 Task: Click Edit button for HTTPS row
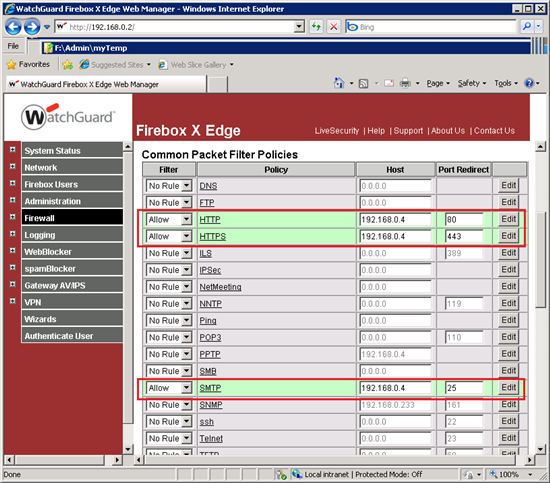pos(508,236)
